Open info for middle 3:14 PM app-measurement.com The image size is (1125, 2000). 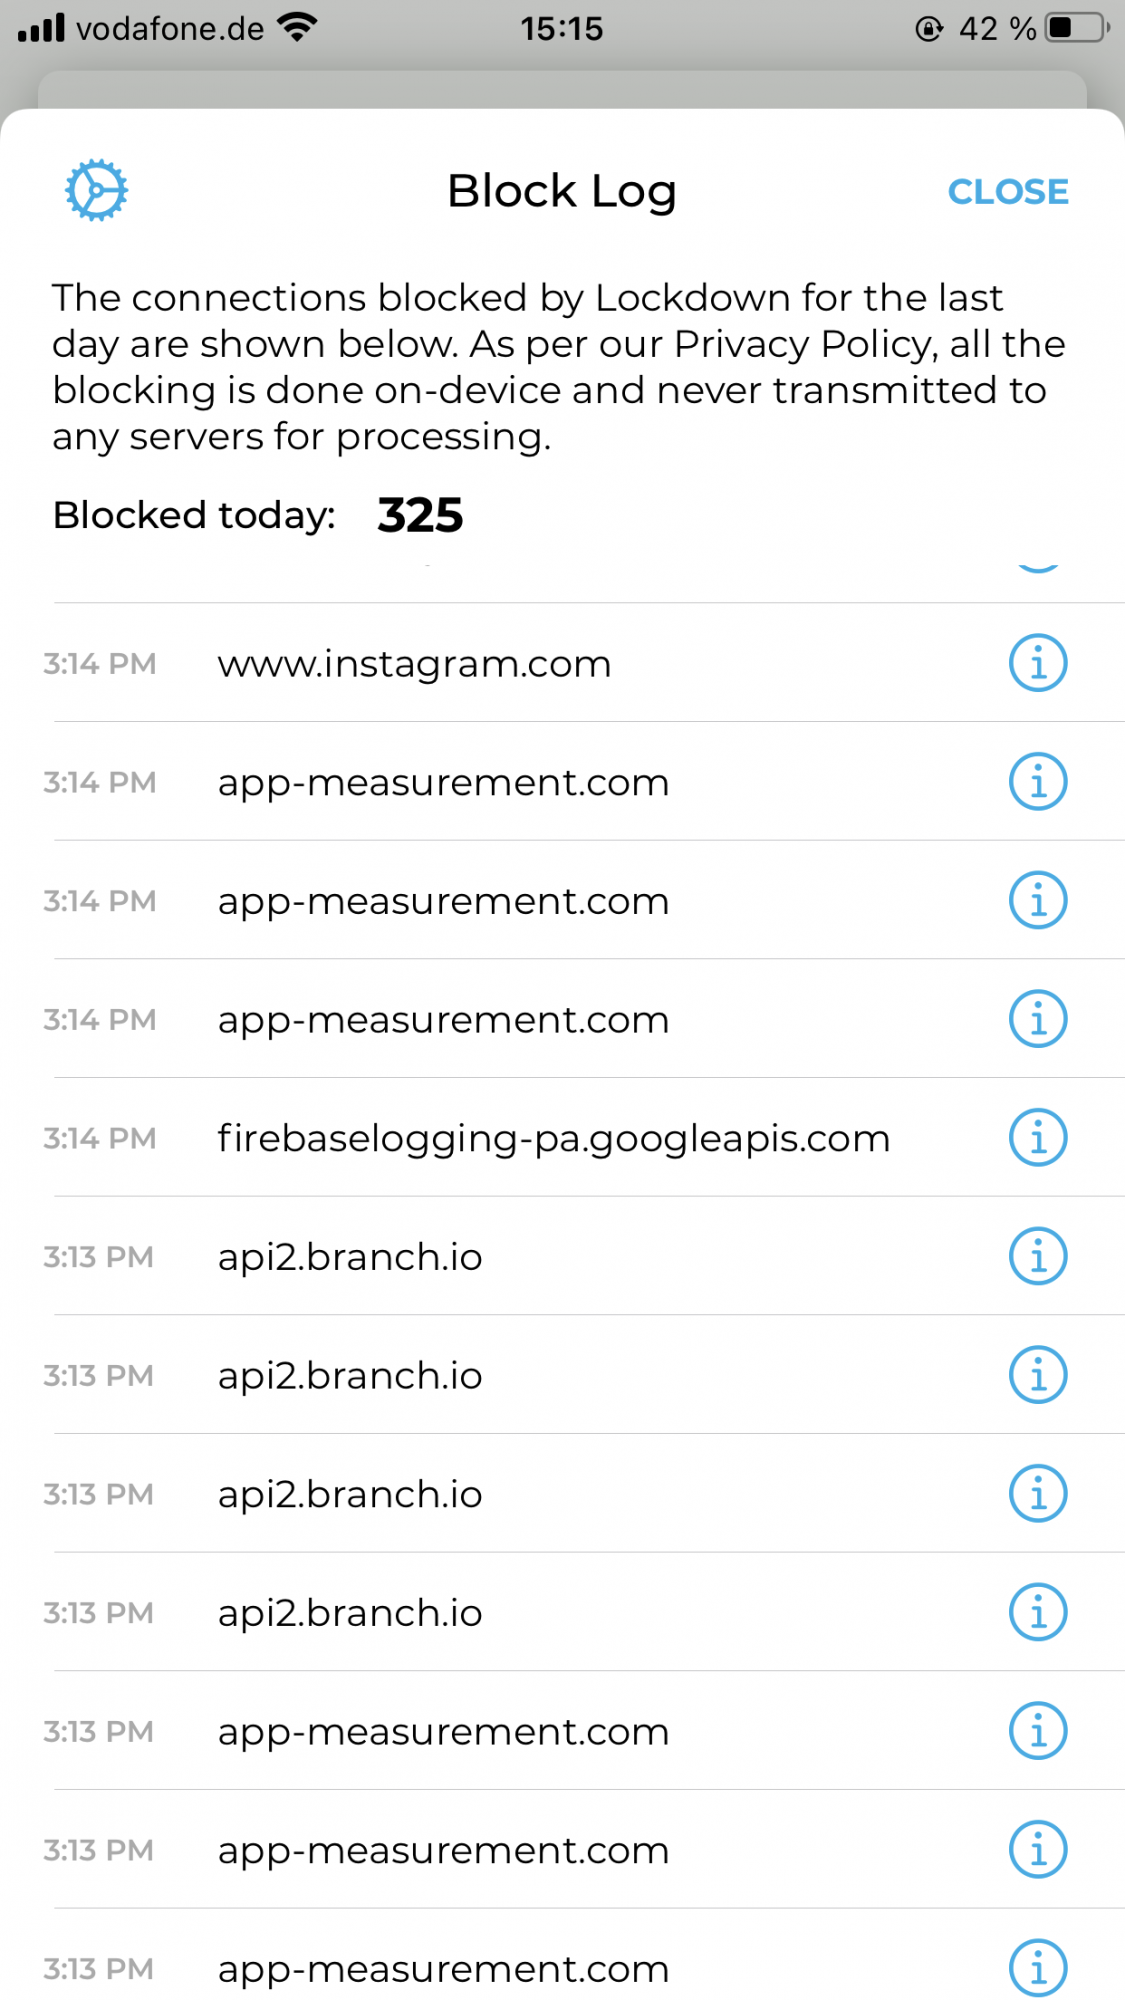coord(1038,901)
